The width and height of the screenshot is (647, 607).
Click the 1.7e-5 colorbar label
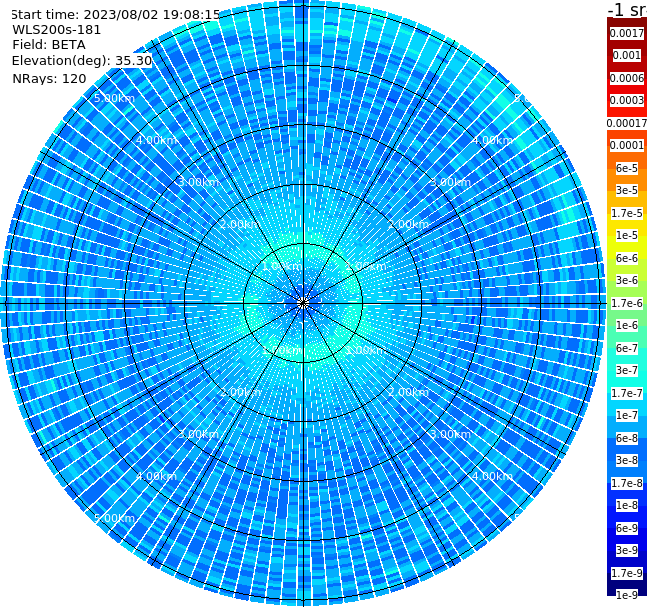pos(627,213)
